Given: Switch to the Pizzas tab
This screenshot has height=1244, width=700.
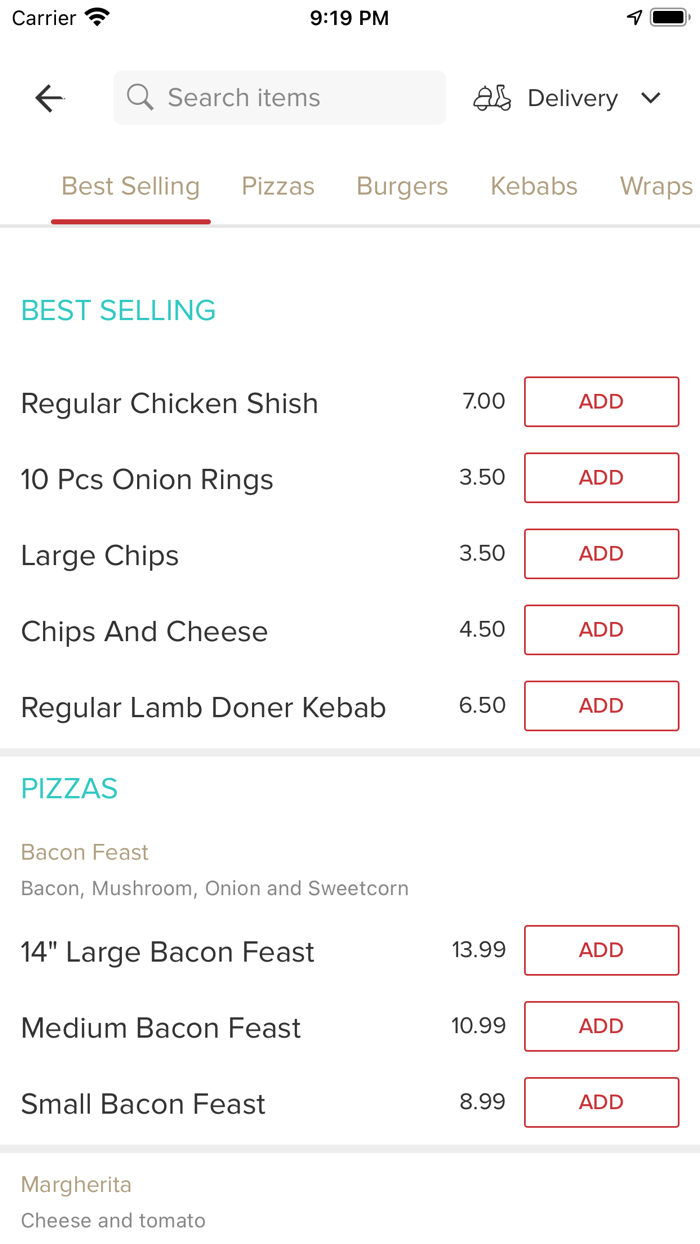Looking at the screenshot, I should coord(278,186).
